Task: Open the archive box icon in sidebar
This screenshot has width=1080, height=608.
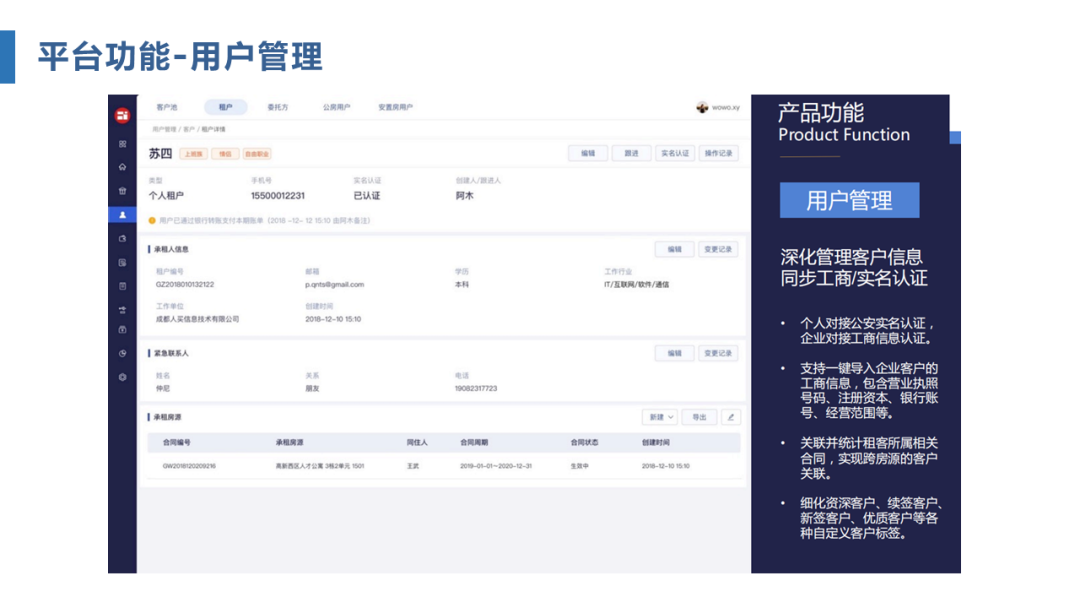Action: coord(123,330)
